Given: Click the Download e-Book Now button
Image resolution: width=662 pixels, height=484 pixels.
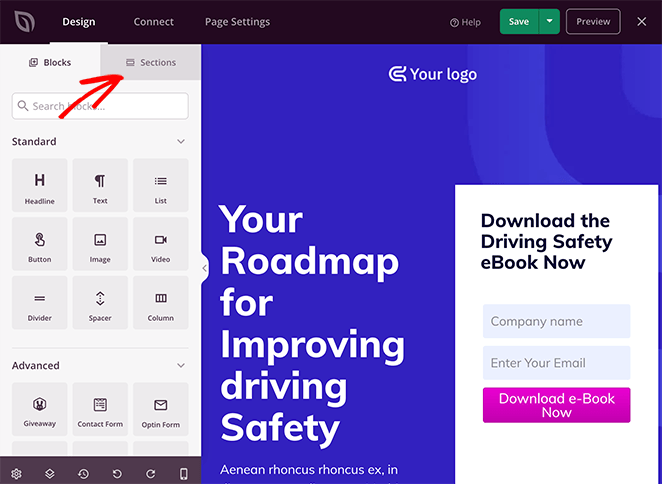Looking at the screenshot, I should point(556,405).
